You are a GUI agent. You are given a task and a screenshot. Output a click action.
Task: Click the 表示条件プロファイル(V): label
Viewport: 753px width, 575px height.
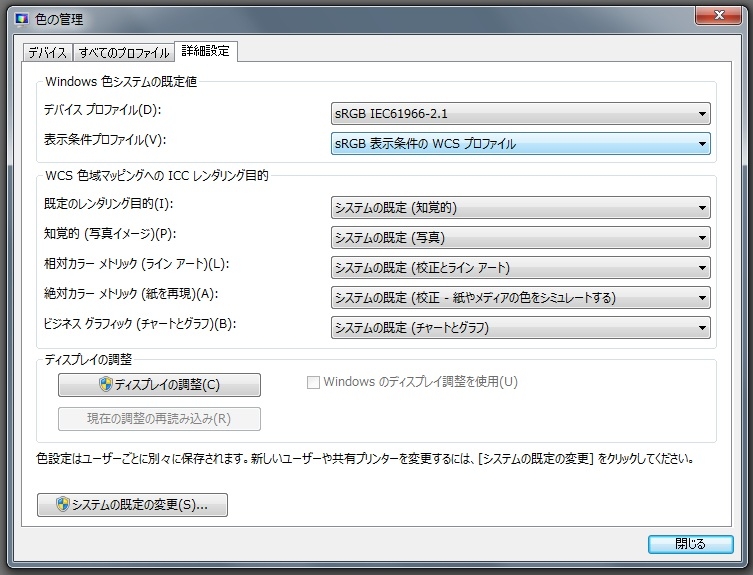click(x=105, y=140)
